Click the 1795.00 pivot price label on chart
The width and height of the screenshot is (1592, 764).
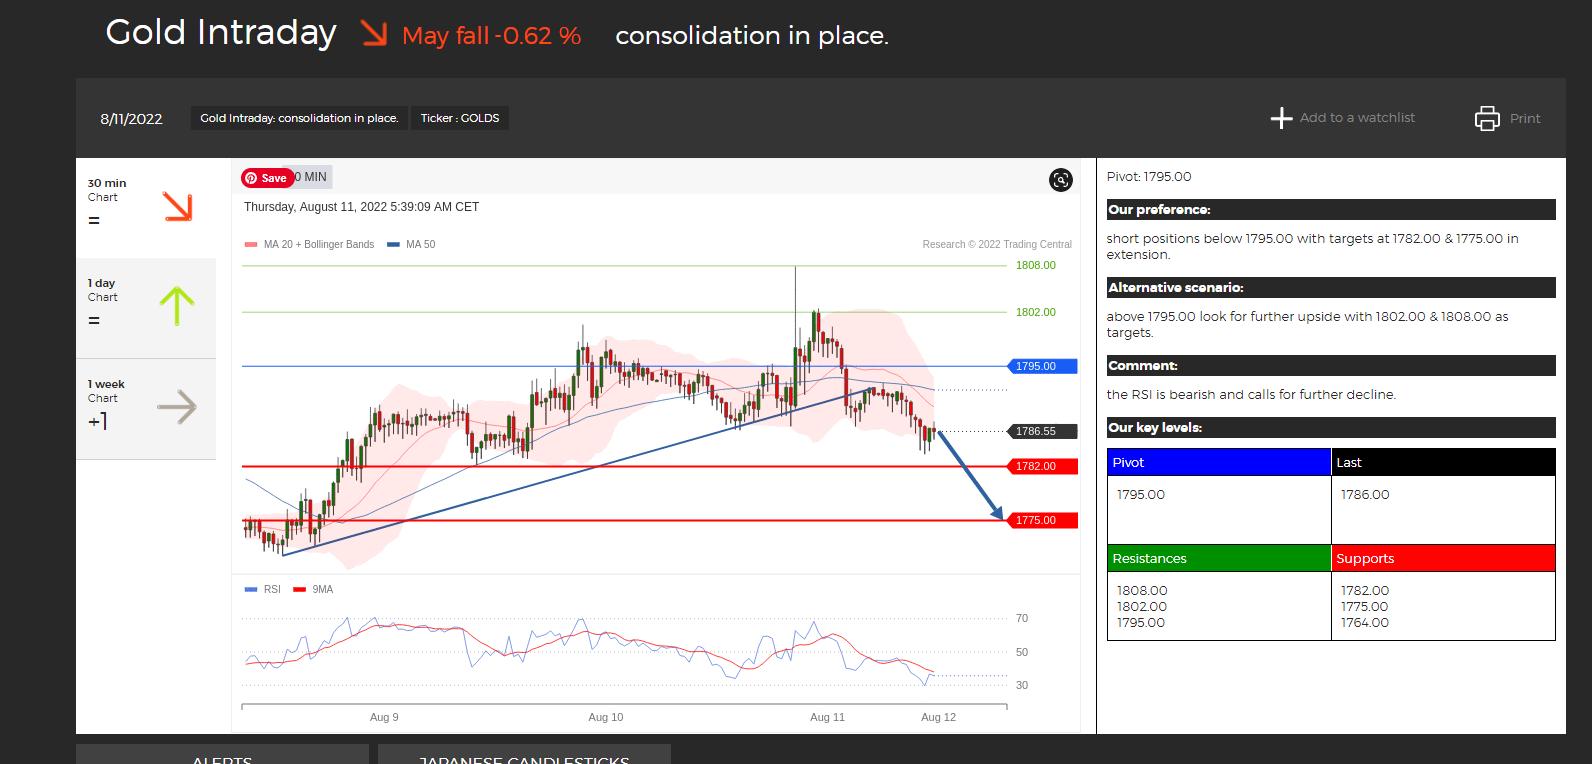(1042, 366)
